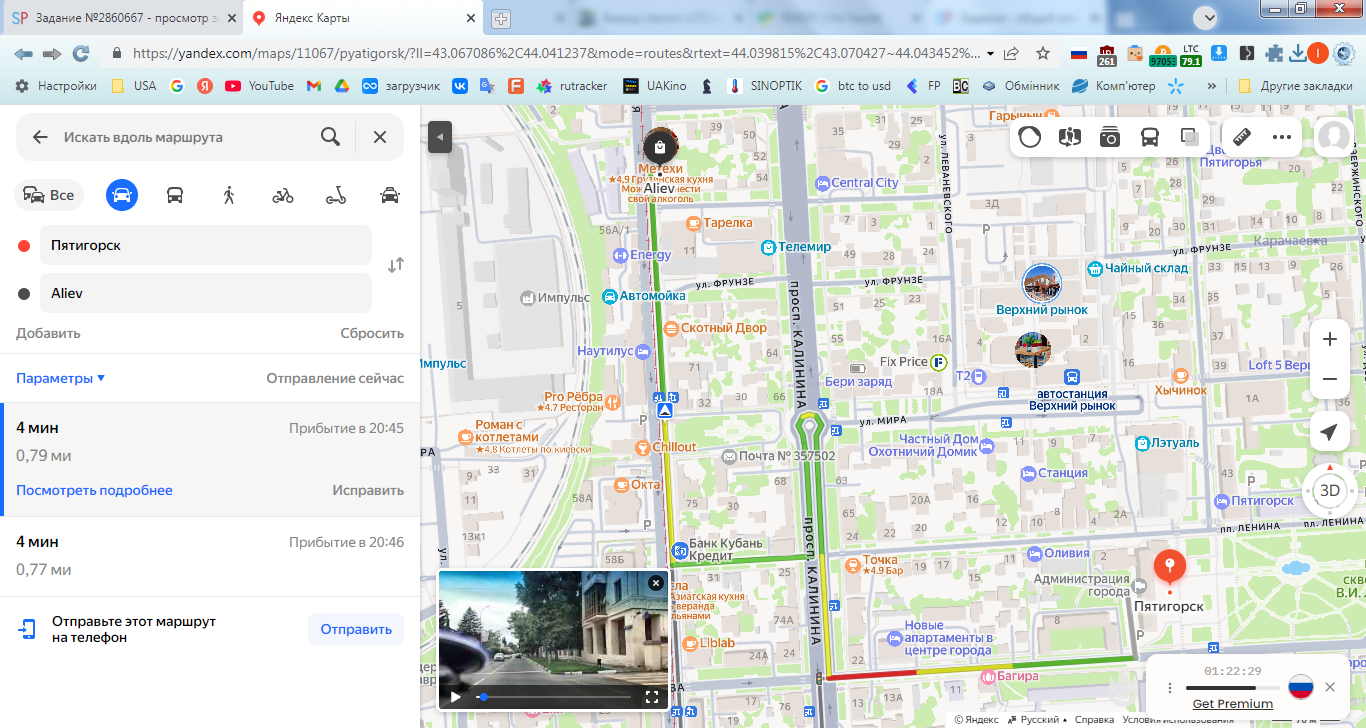Screen dimensions: 1366x728
Task: Toggle the street panorama layer icon
Action: coord(1070,137)
